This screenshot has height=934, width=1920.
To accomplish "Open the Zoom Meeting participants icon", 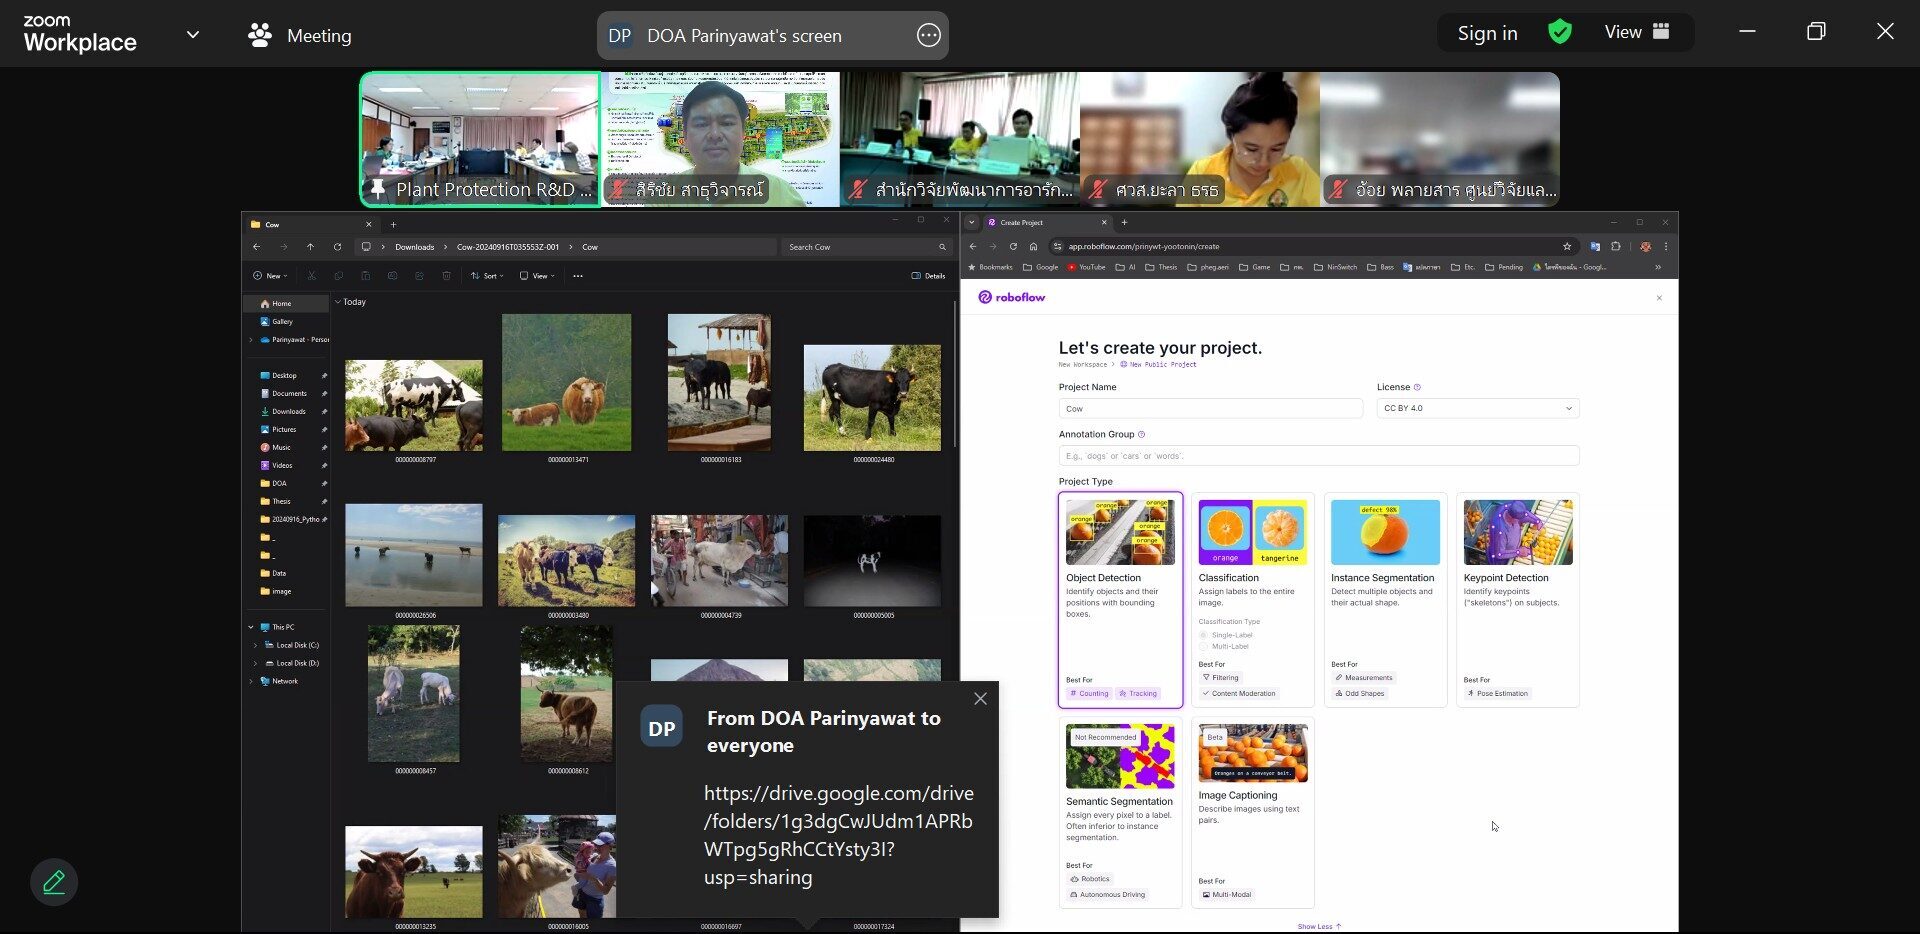I will (260, 35).
